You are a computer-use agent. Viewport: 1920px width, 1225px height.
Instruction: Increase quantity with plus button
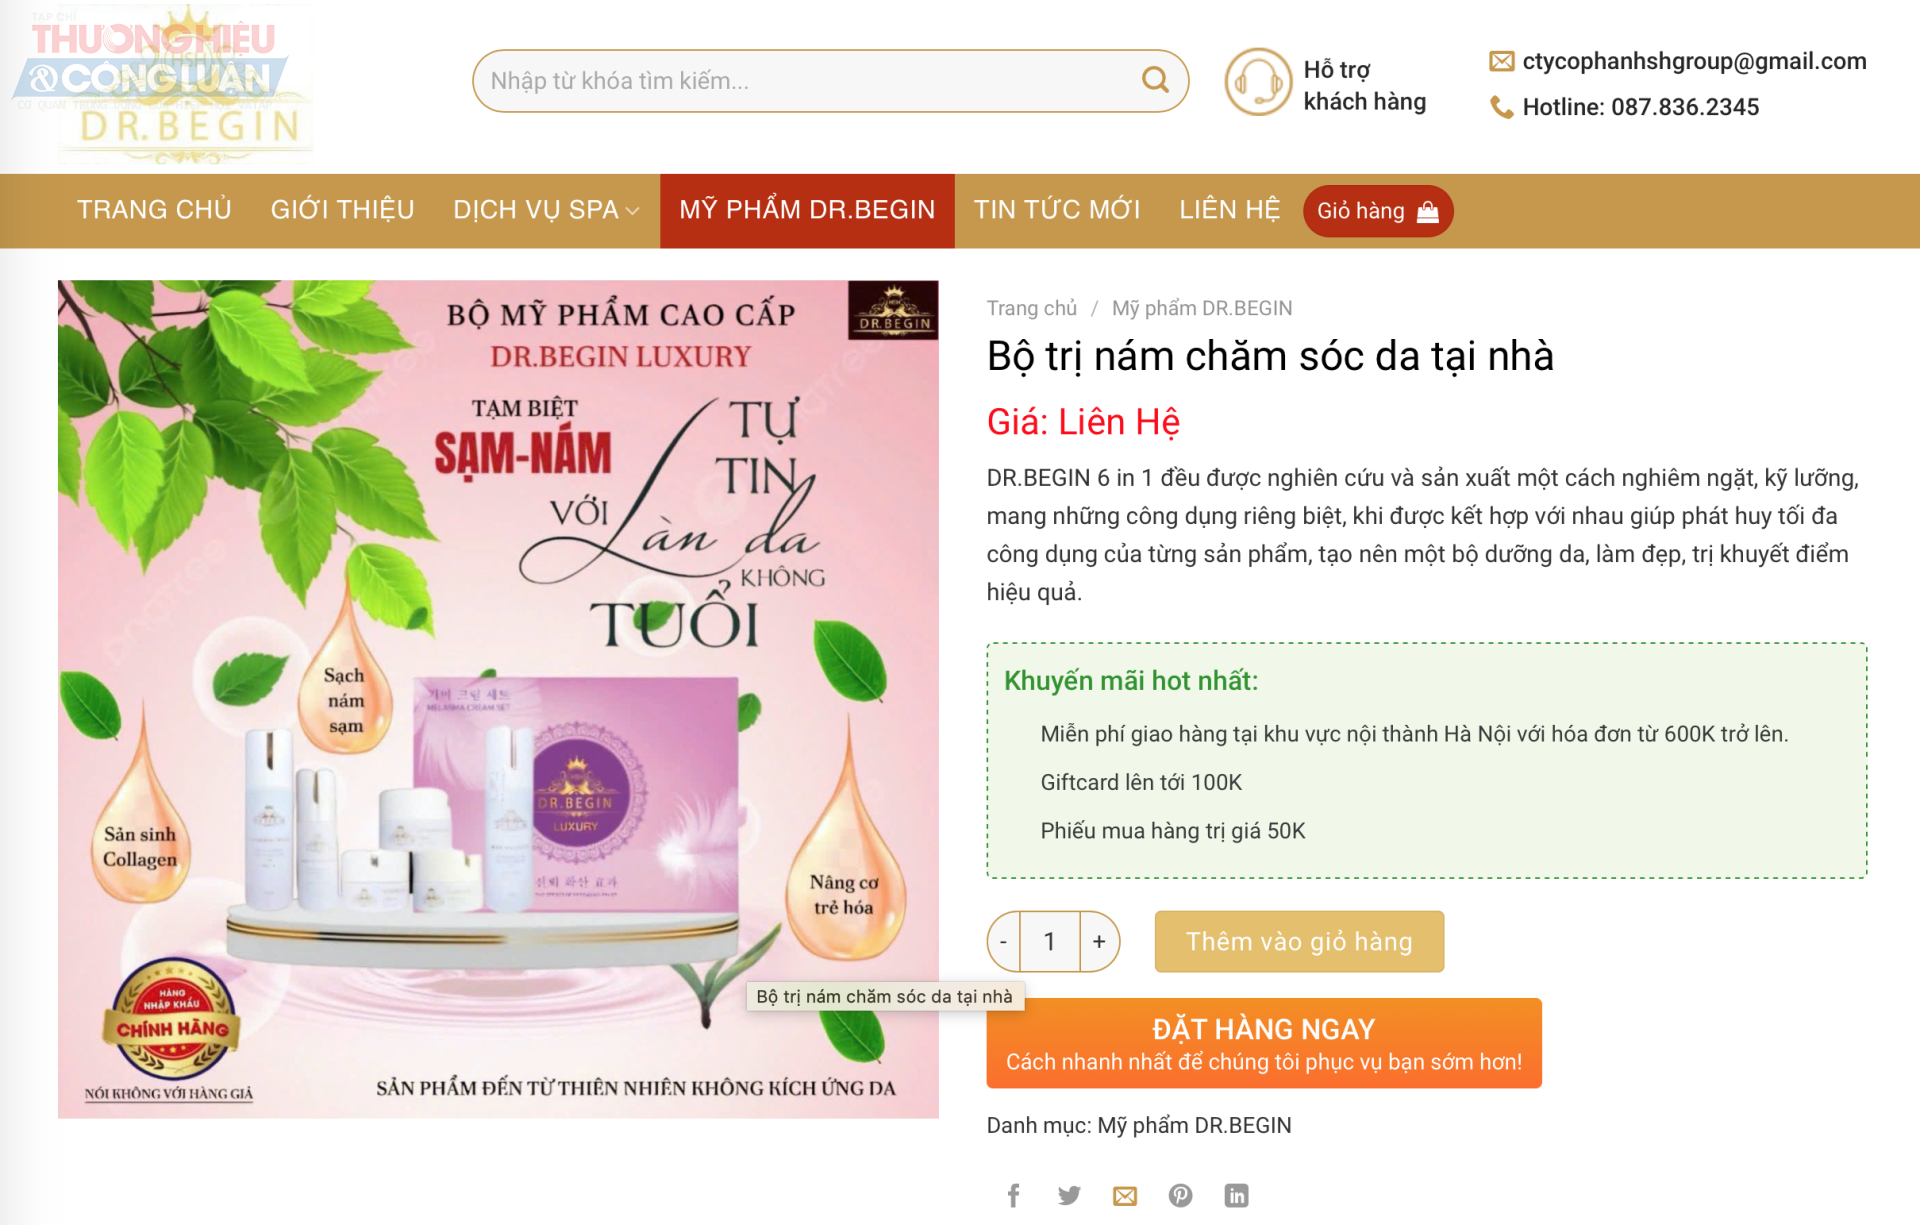[x=1099, y=941]
